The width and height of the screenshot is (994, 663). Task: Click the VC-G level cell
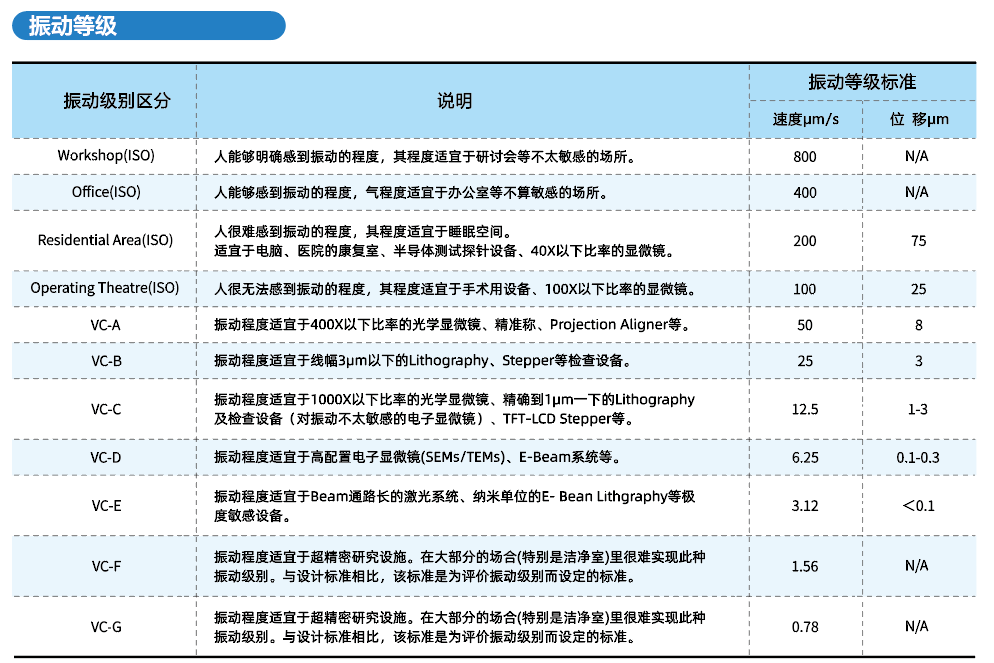coord(106,627)
